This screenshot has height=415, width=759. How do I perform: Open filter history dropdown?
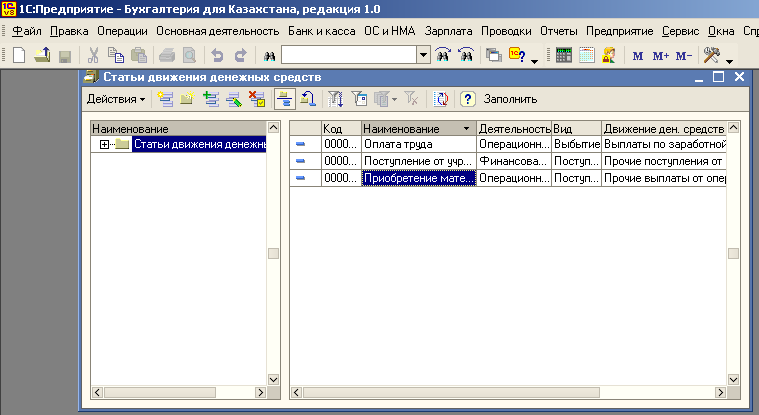point(385,99)
